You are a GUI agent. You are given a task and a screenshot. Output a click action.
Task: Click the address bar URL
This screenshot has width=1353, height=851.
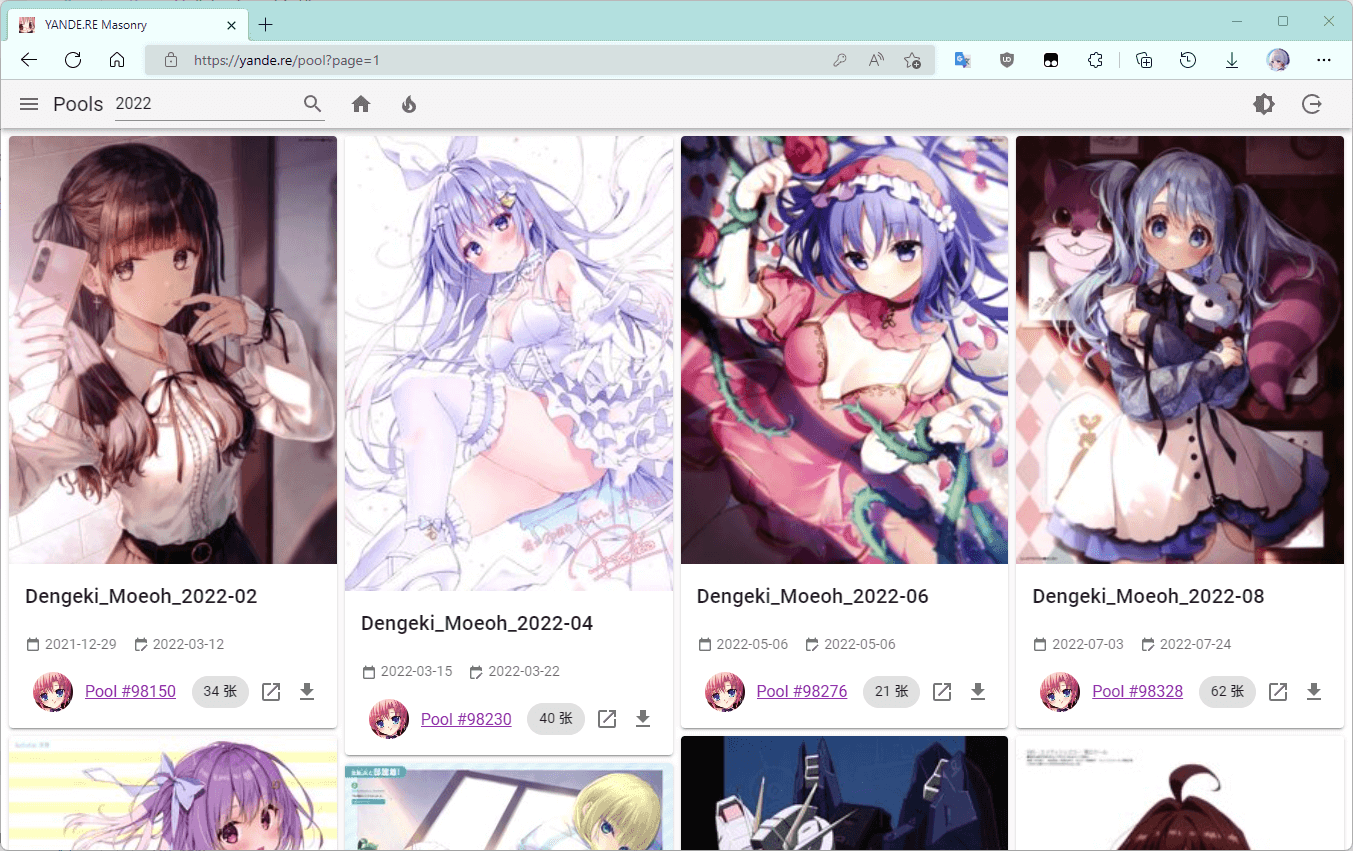pos(287,60)
